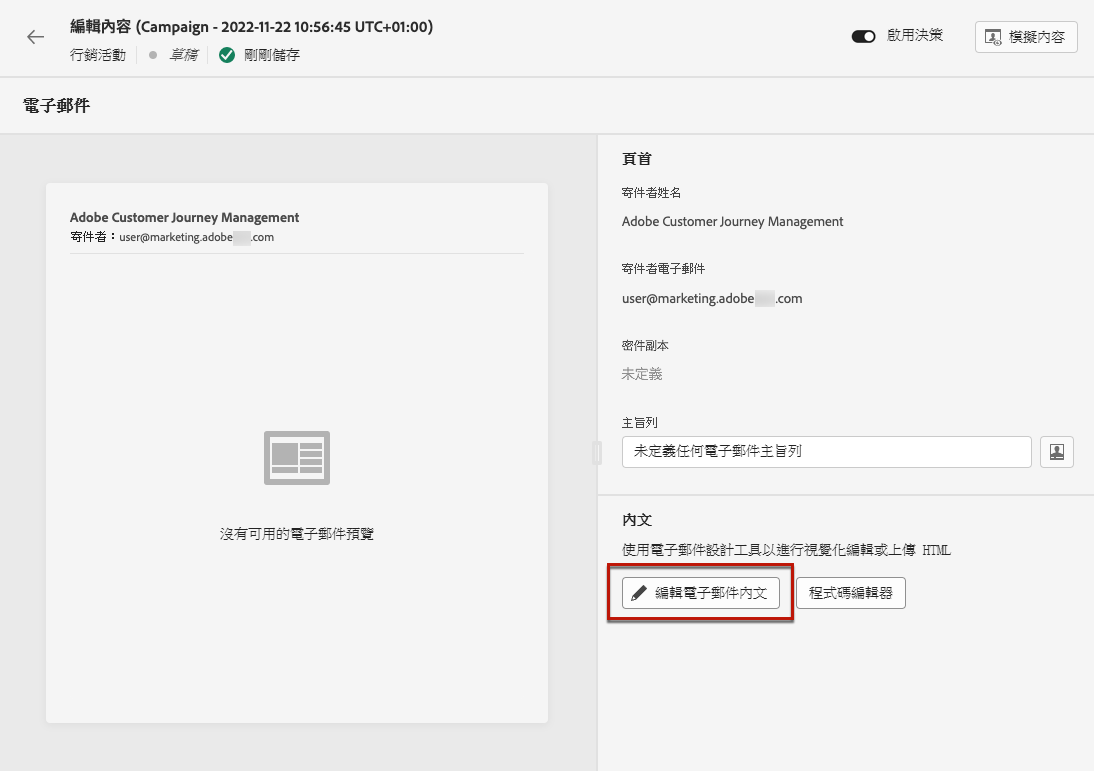The image size is (1094, 771).
Task: Click the preview header Adobe Customer Journey Management
Action: (x=184, y=218)
